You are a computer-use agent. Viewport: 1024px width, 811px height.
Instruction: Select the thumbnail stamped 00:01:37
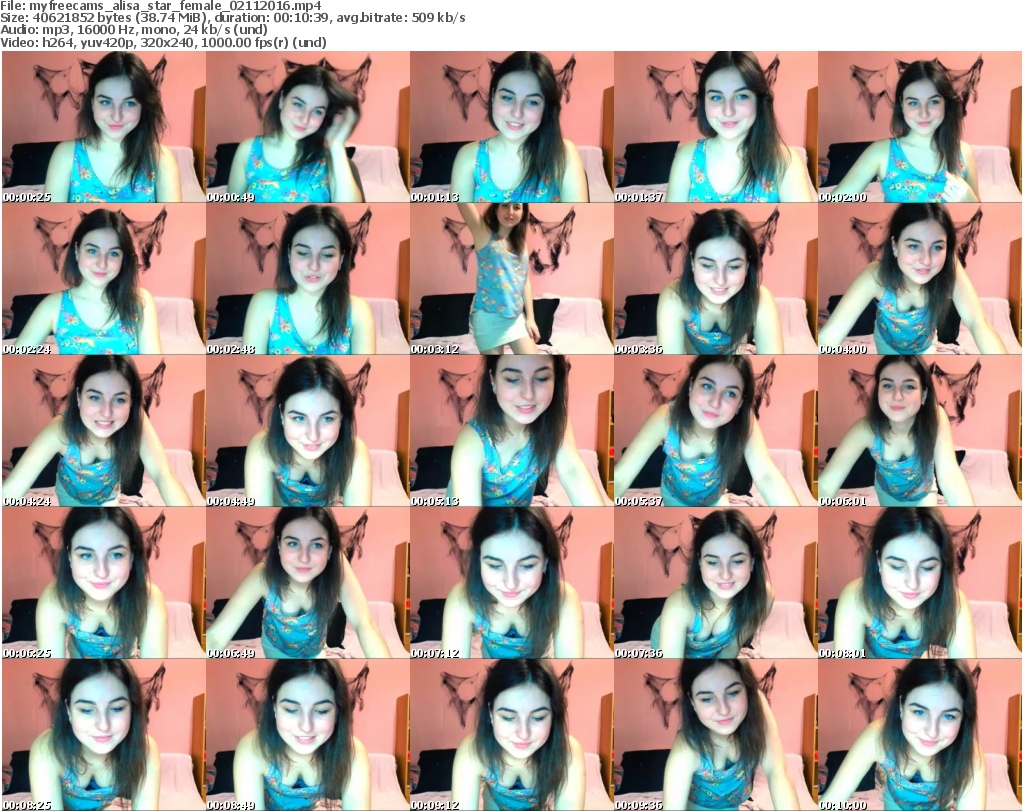coord(715,127)
